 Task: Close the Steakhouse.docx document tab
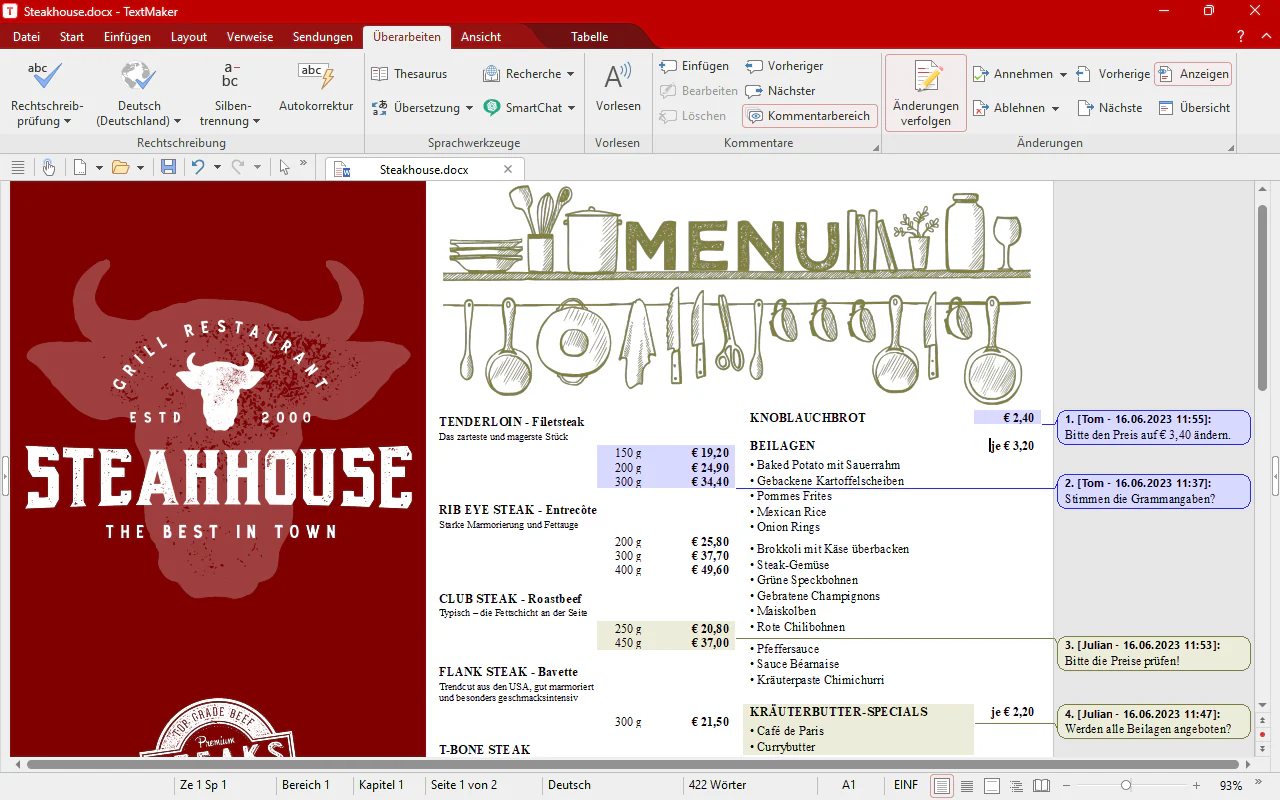[508, 169]
